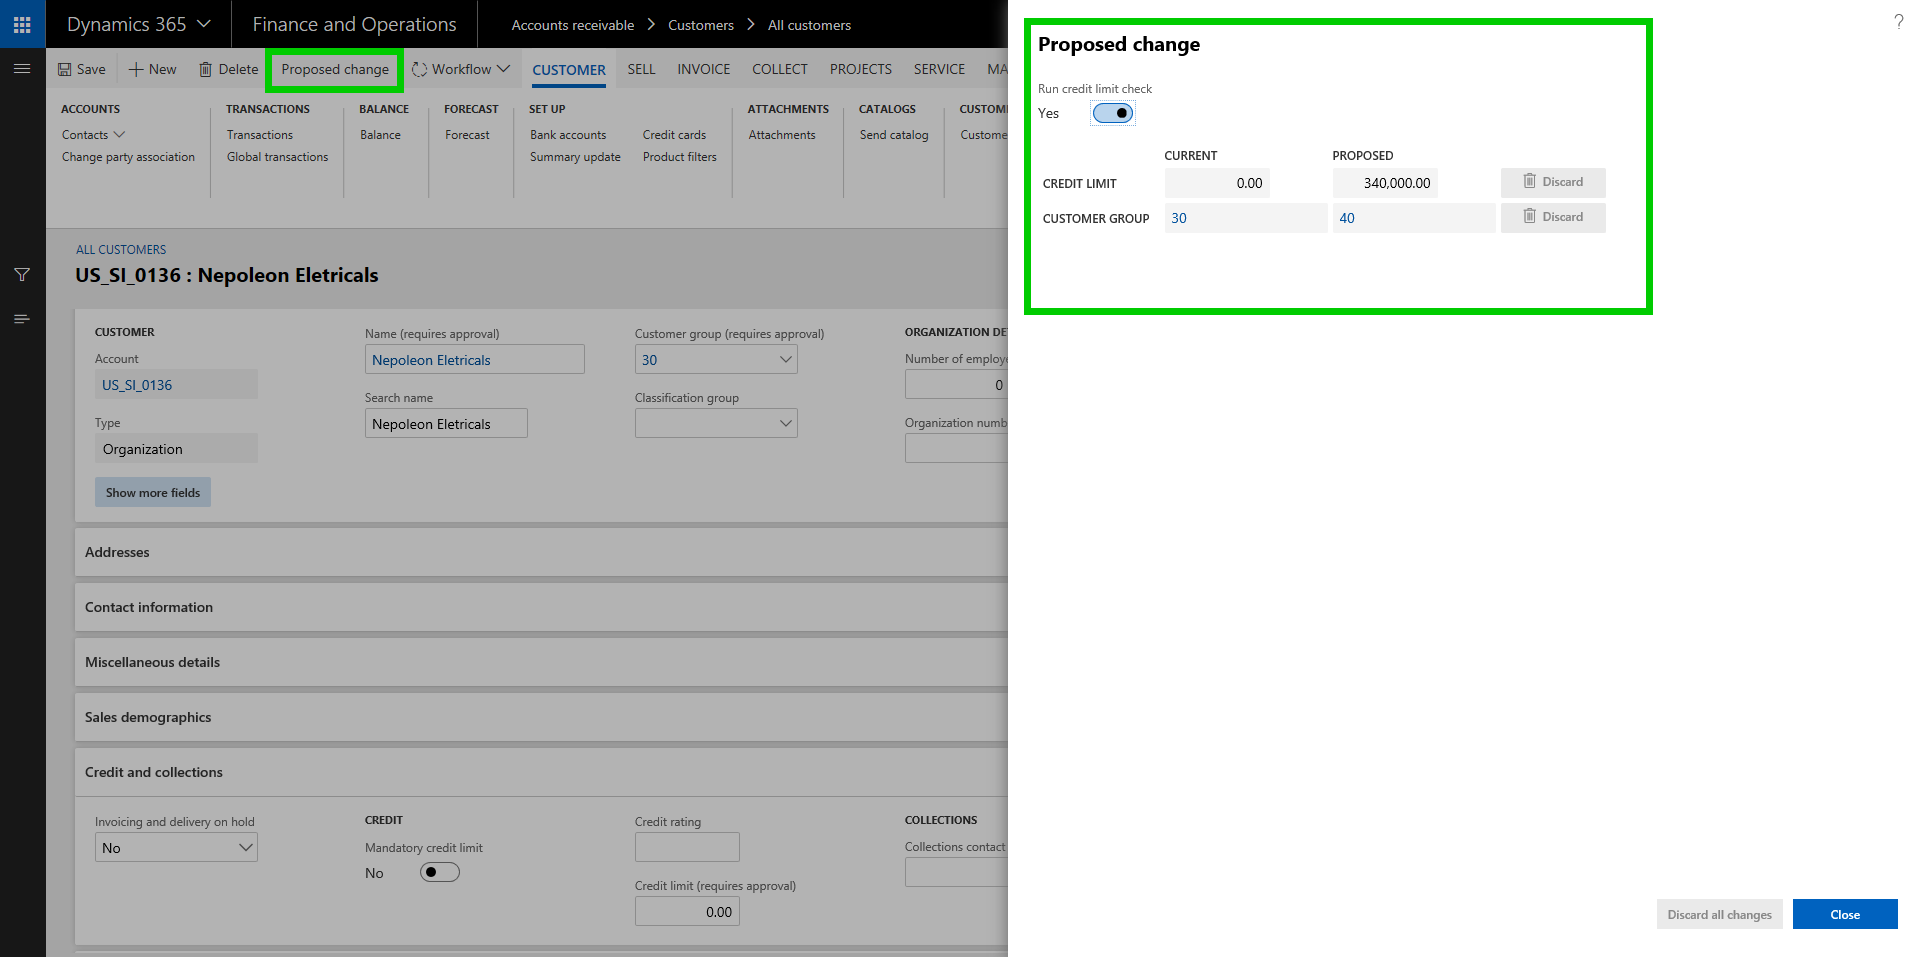Switch to the INVOICE ribbon tab
This screenshot has width=1918, height=957.
point(703,69)
